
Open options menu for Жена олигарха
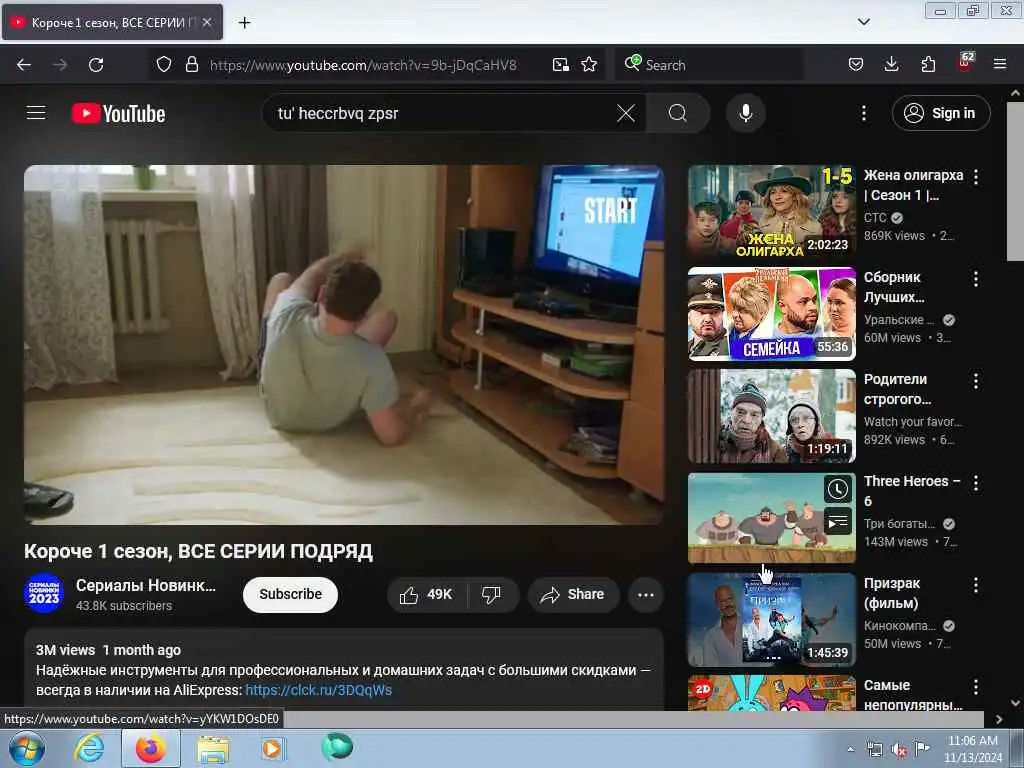click(x=976, y=176)
